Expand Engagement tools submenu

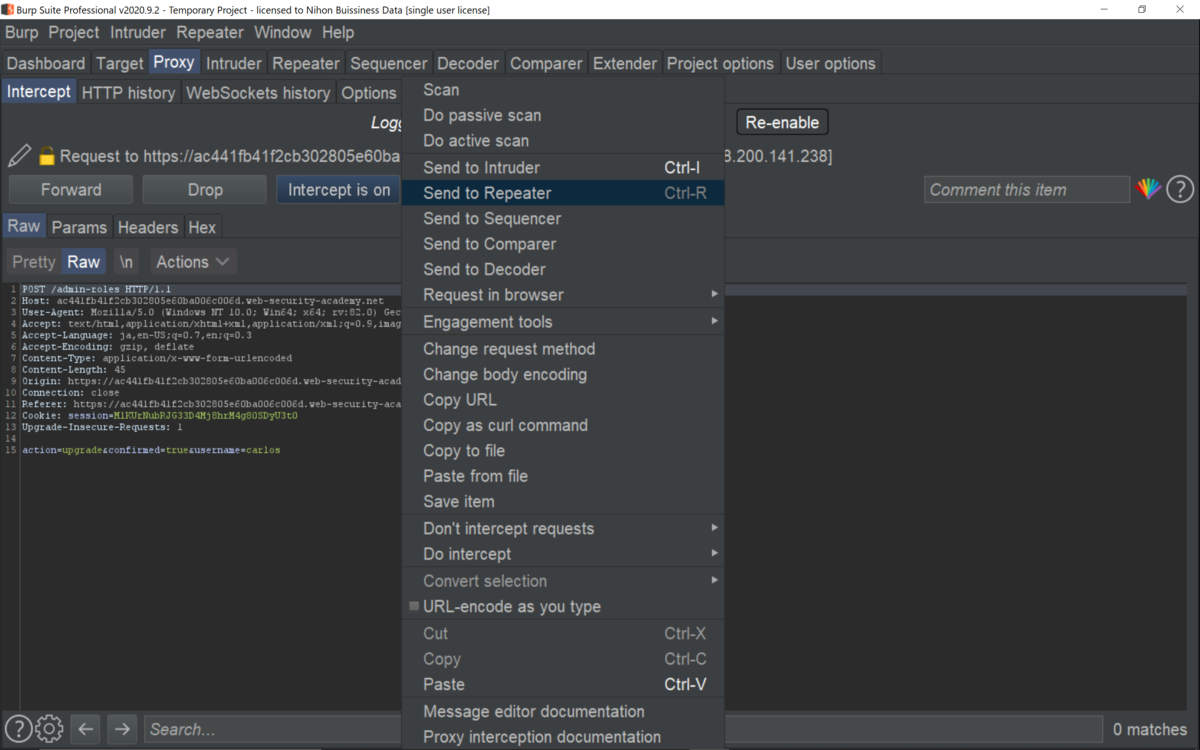click(x=562, y=322)
